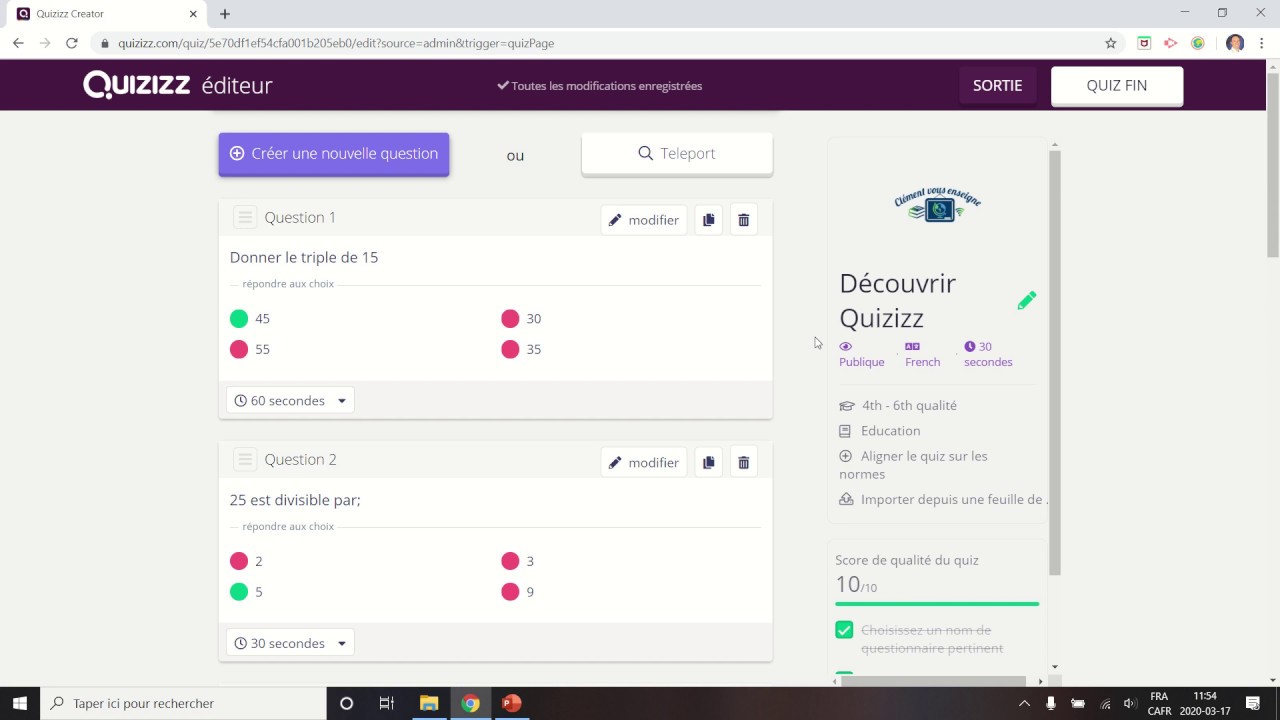Select the Quizizz Creator browser tab
The width and height of the screenshot is (1280, 720).
pyautogui.click(x=105, y=14)
